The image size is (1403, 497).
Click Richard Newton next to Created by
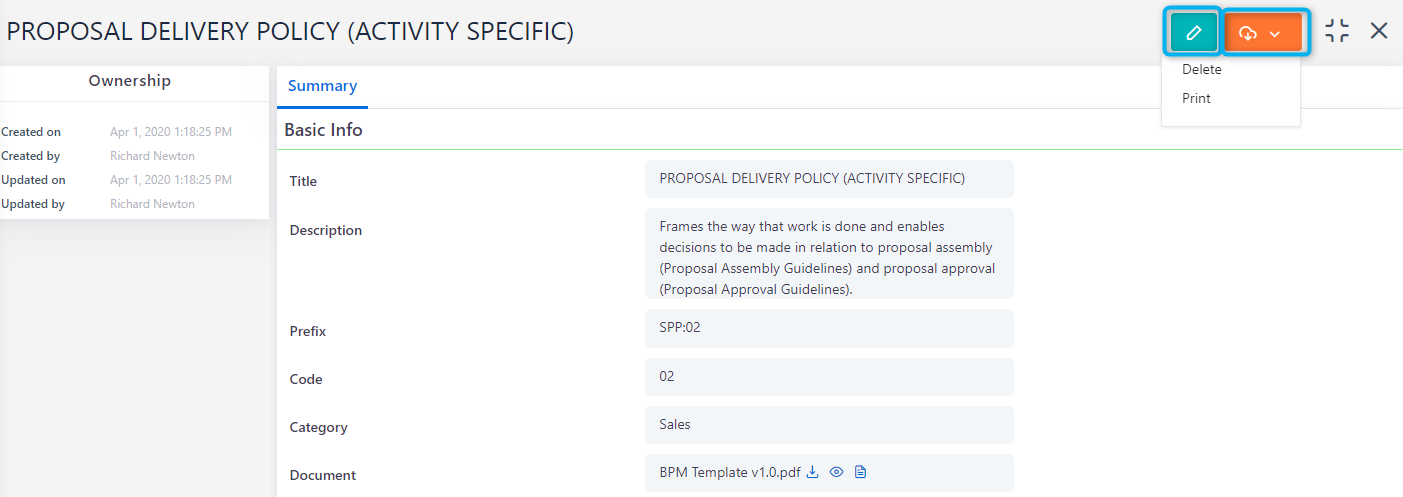[x=152, y=156]
